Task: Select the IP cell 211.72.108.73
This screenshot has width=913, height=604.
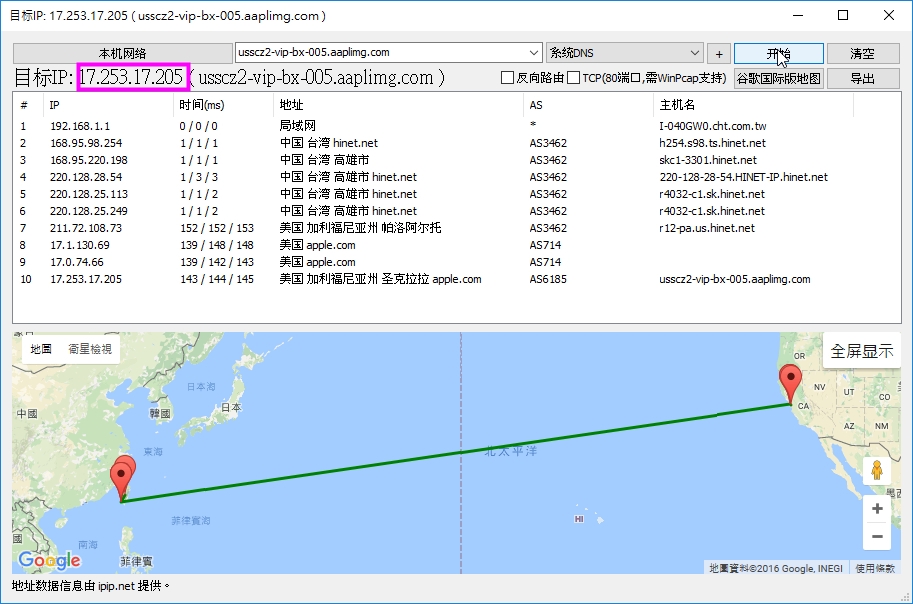Action: click(86, 228)
